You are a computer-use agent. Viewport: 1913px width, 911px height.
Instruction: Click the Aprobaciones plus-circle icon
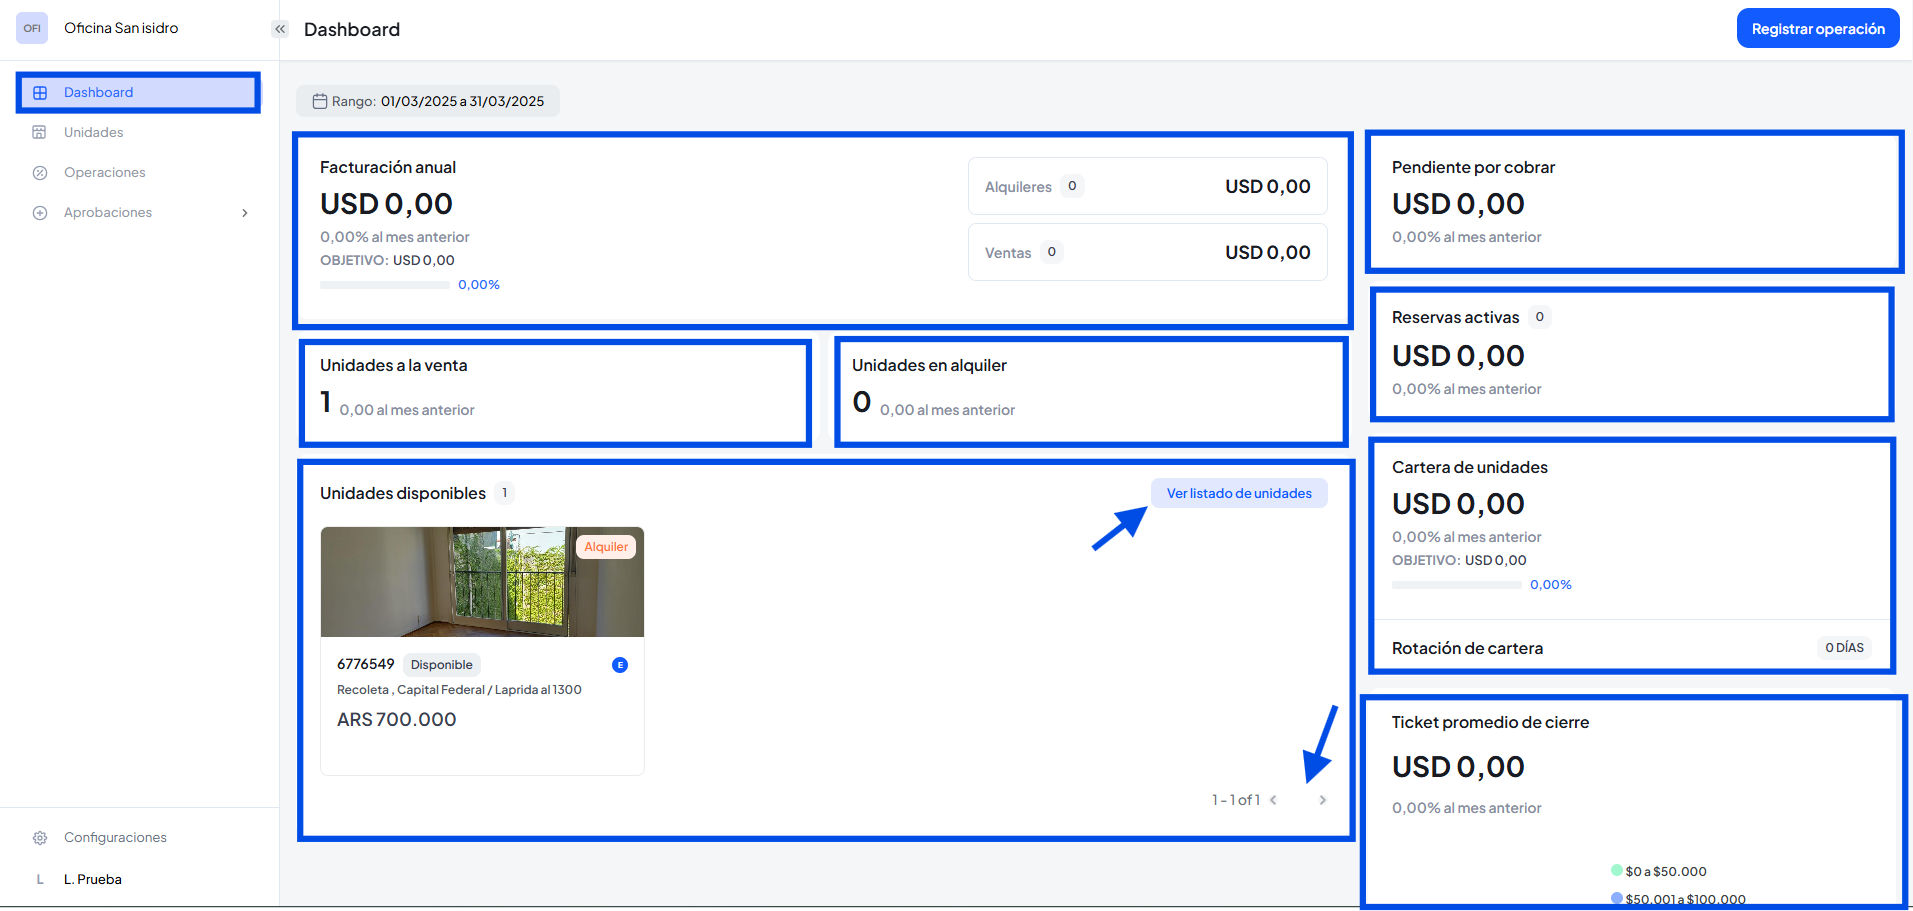point(40,213)
